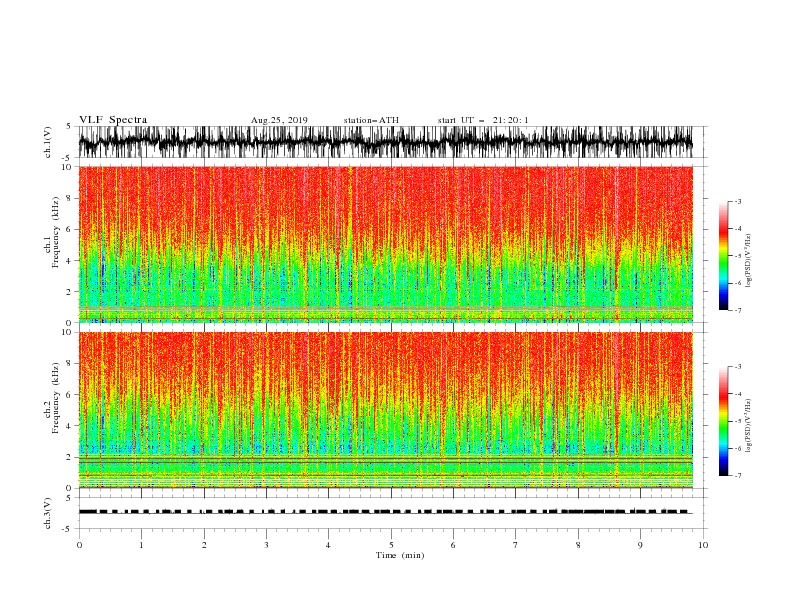Click the '0' tick on the time axis
The image size is (792, 612).
(x=79, y=545)
